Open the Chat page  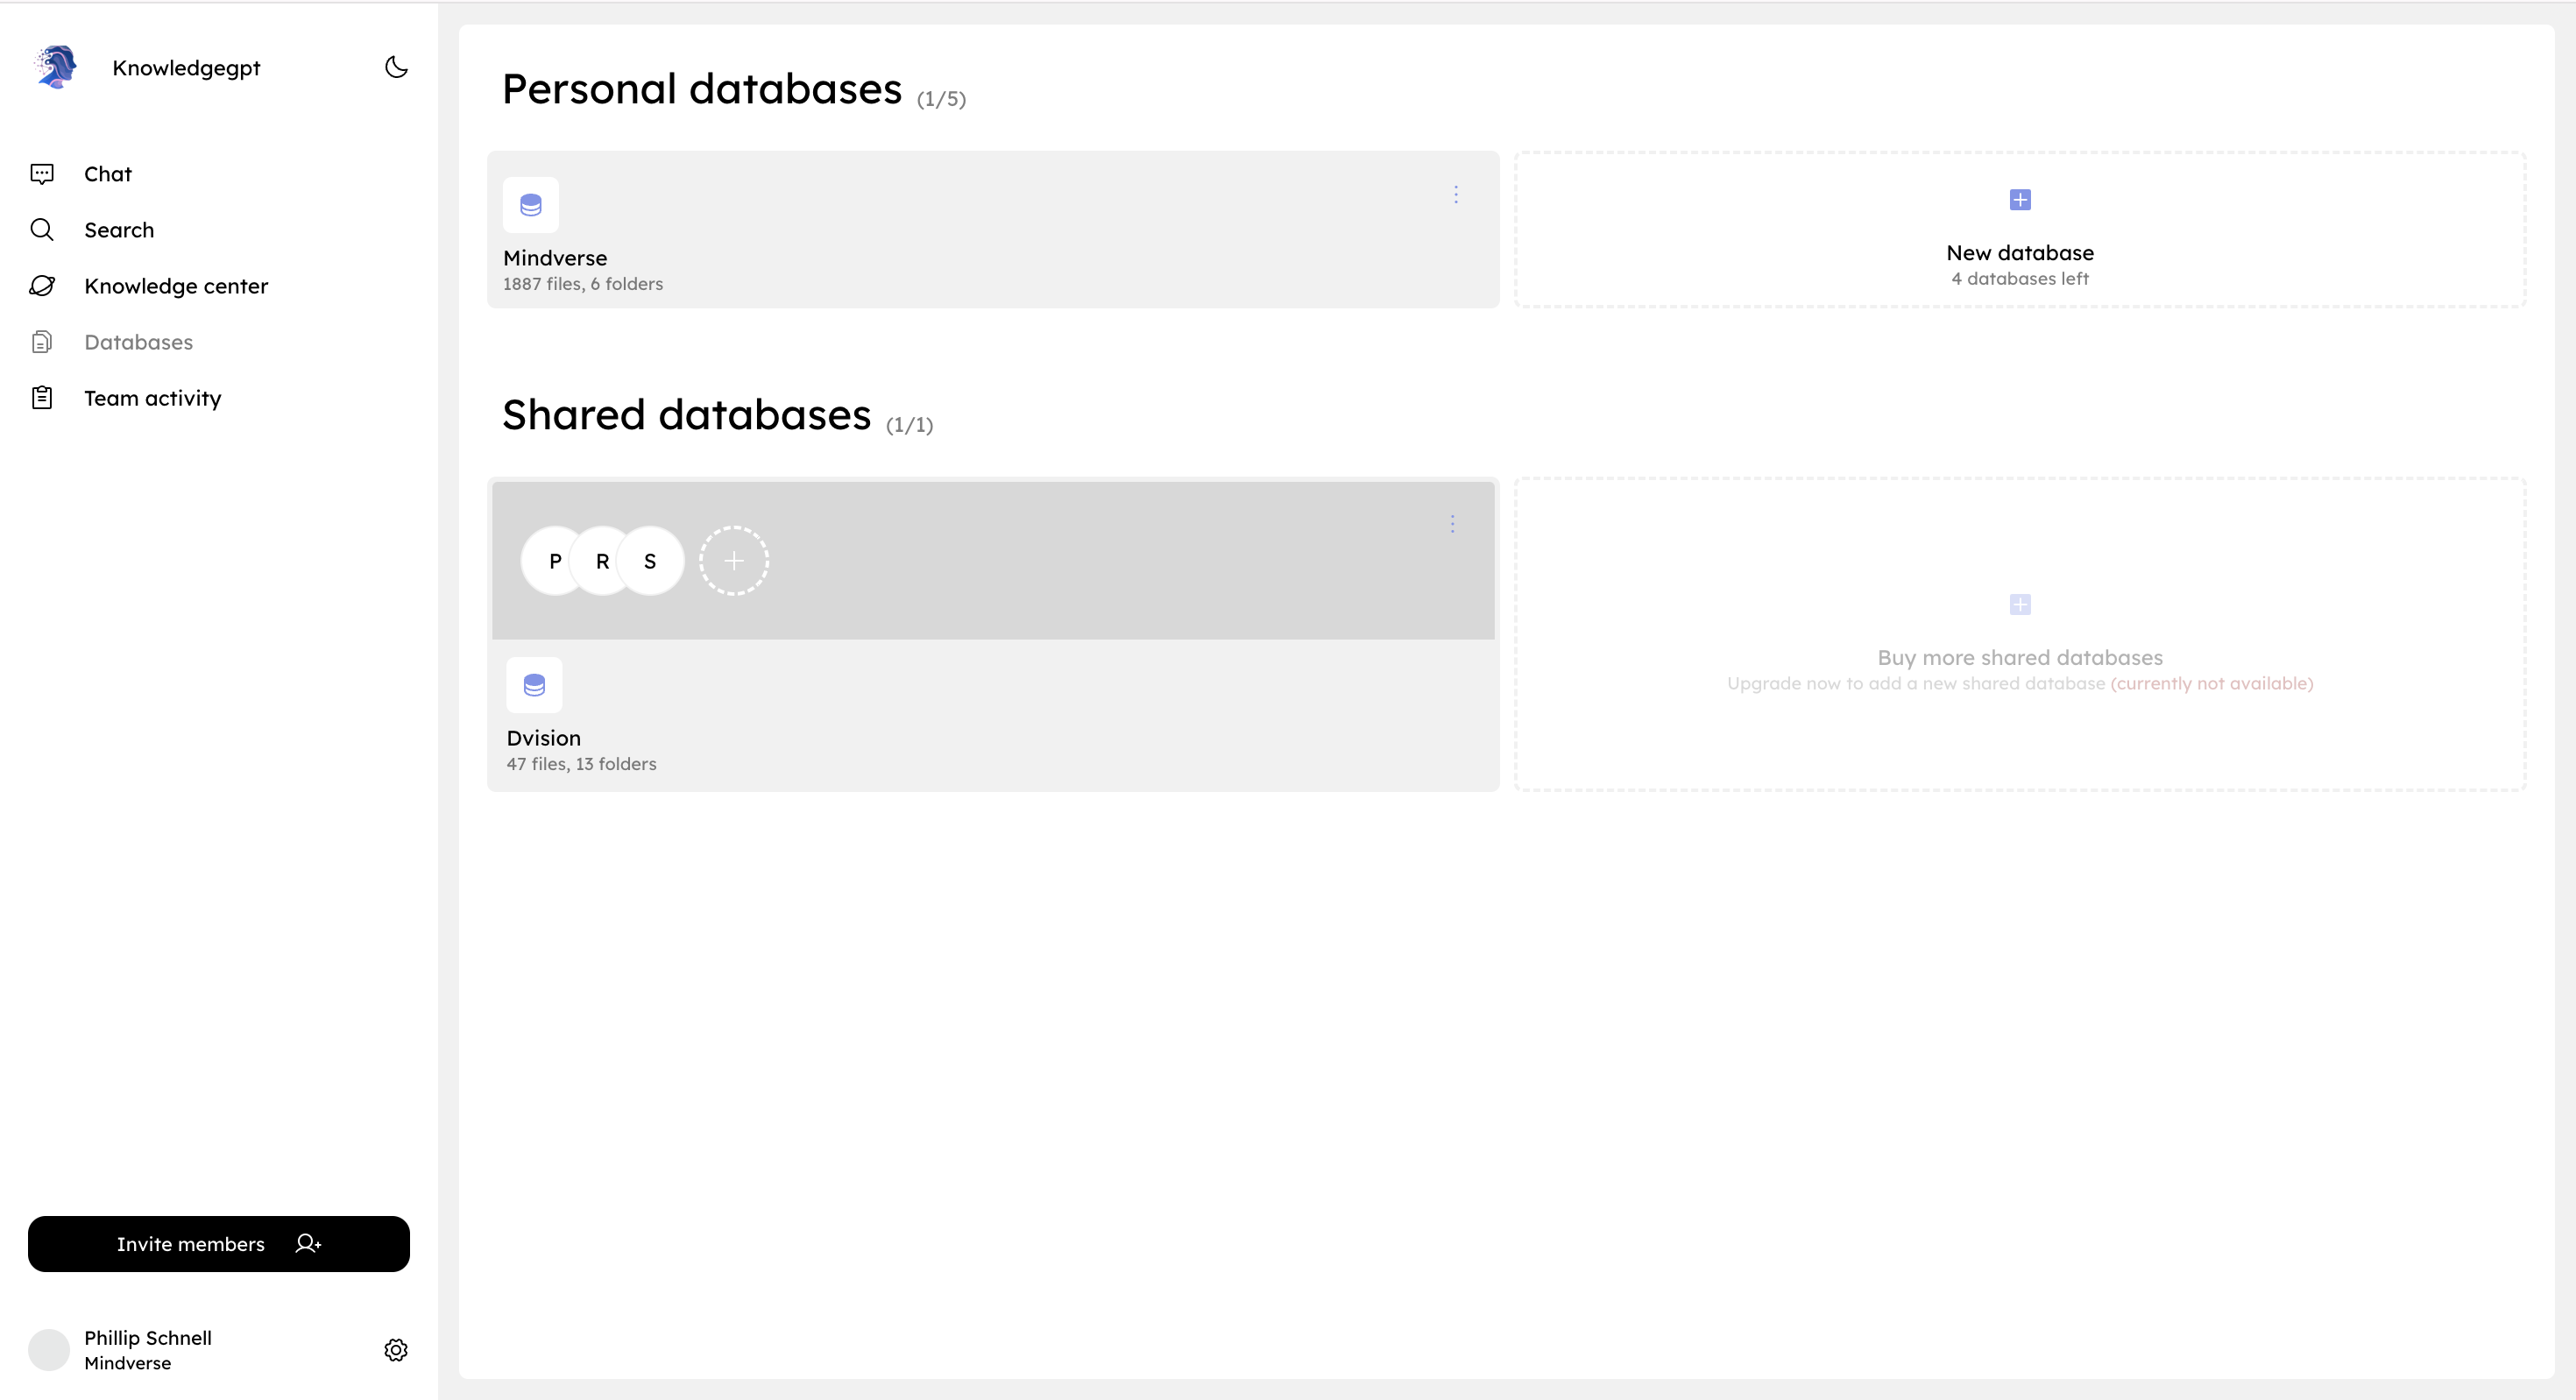coord(108,174)
